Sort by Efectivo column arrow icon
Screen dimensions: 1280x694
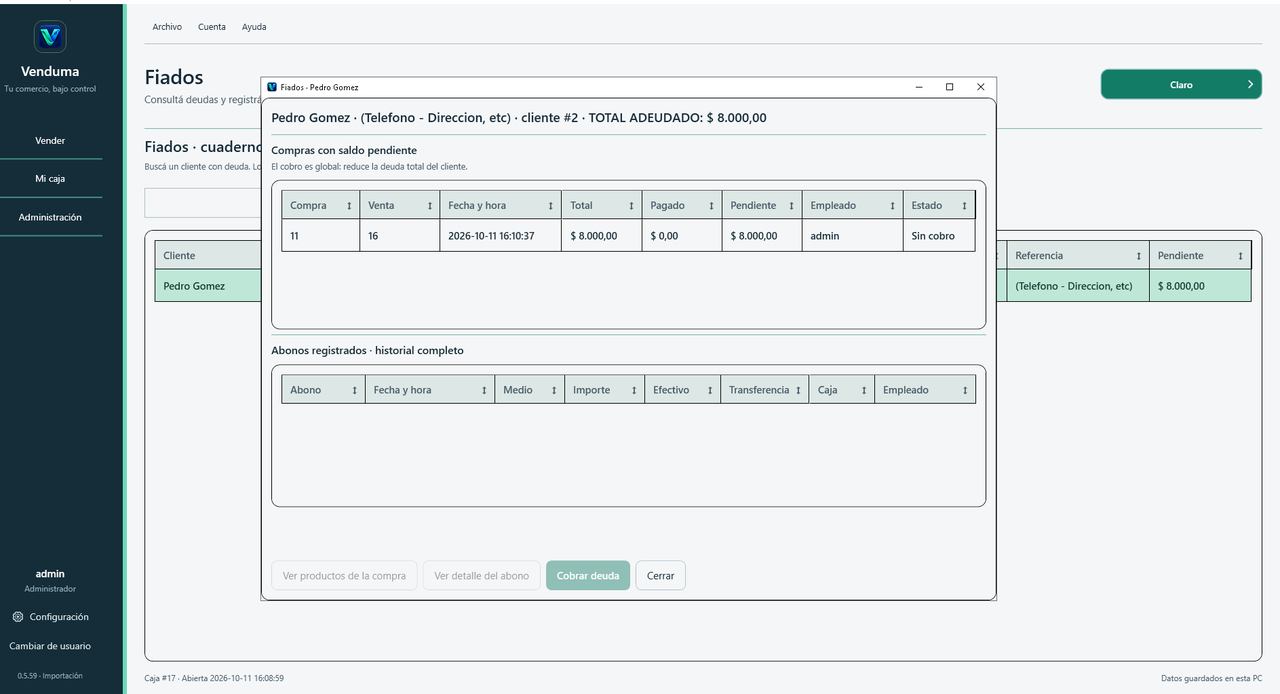coord(710,390)
